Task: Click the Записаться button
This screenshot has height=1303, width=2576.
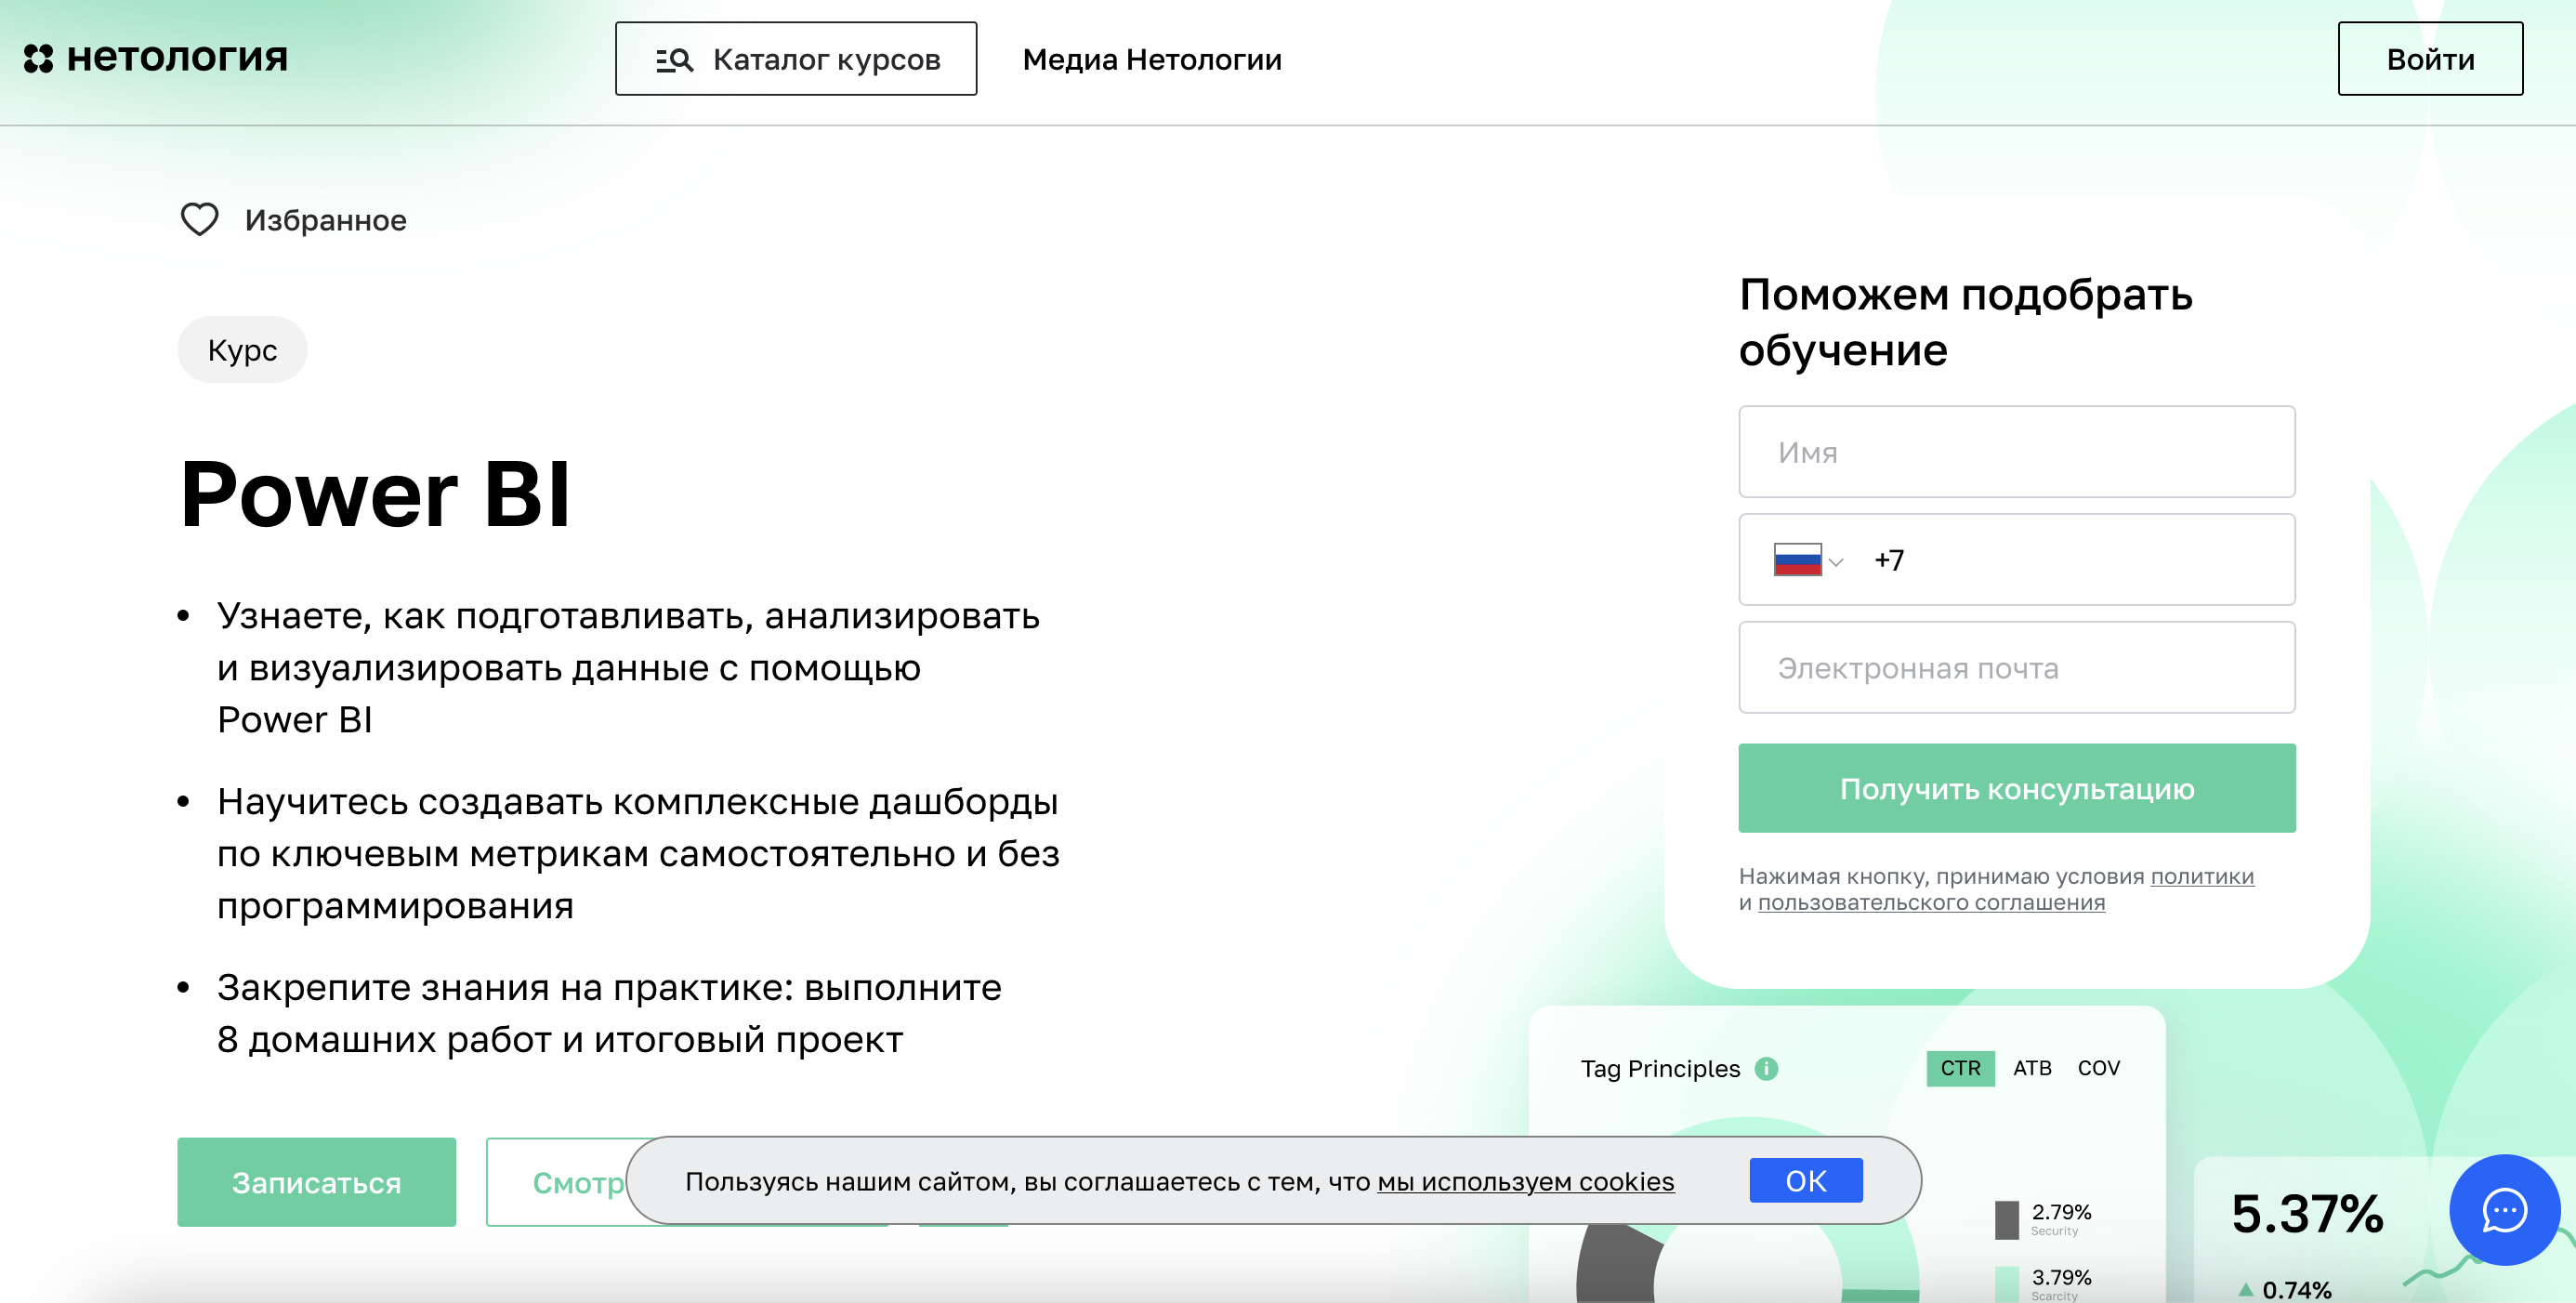Action: tap(316, 1182)
